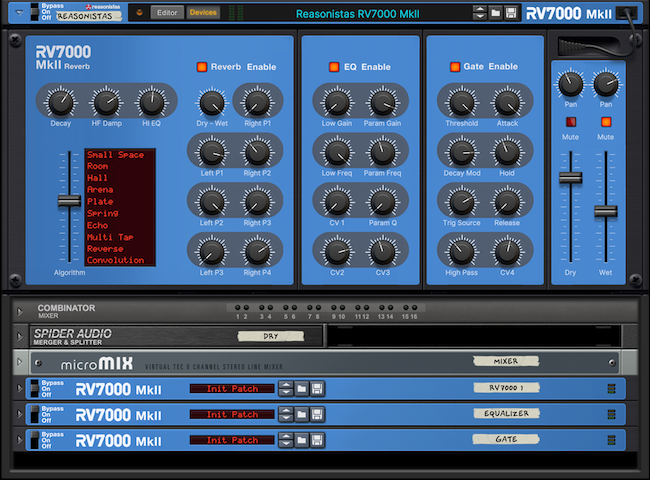Select the Spring algorithm
650x480 pixels.
(102, 213)
